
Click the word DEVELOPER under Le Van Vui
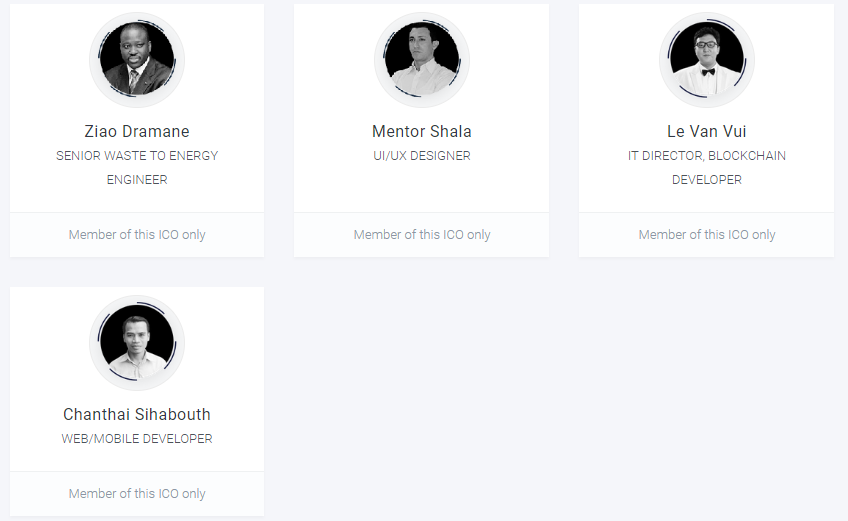[707, 180]
